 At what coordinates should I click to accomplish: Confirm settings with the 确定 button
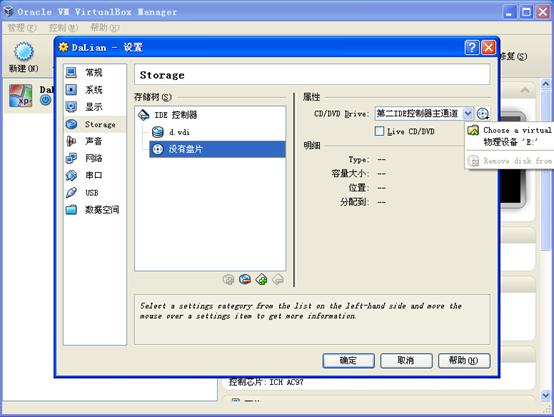348,360
